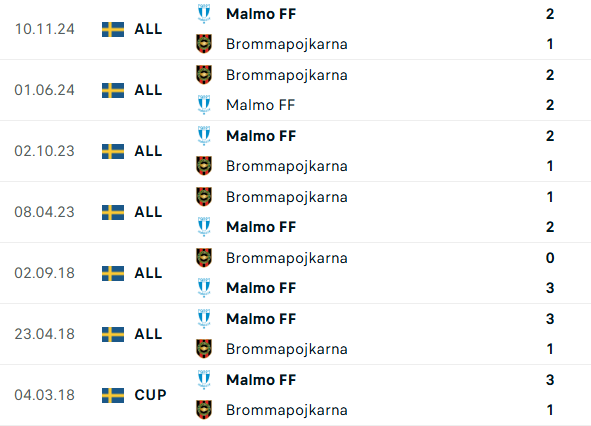
Task: Click Malmo FF score 3 in 23.04.18 match
Action: (550, 319)
